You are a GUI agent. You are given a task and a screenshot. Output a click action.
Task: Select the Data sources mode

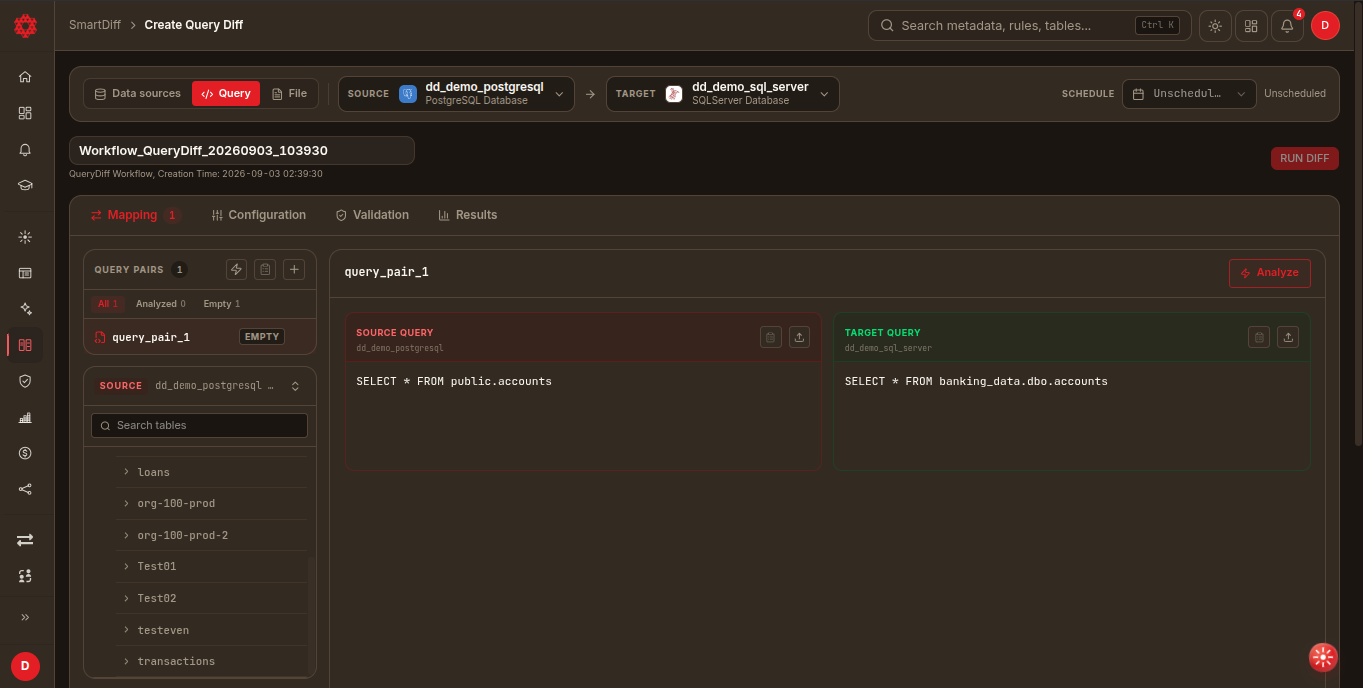[137, 93]
